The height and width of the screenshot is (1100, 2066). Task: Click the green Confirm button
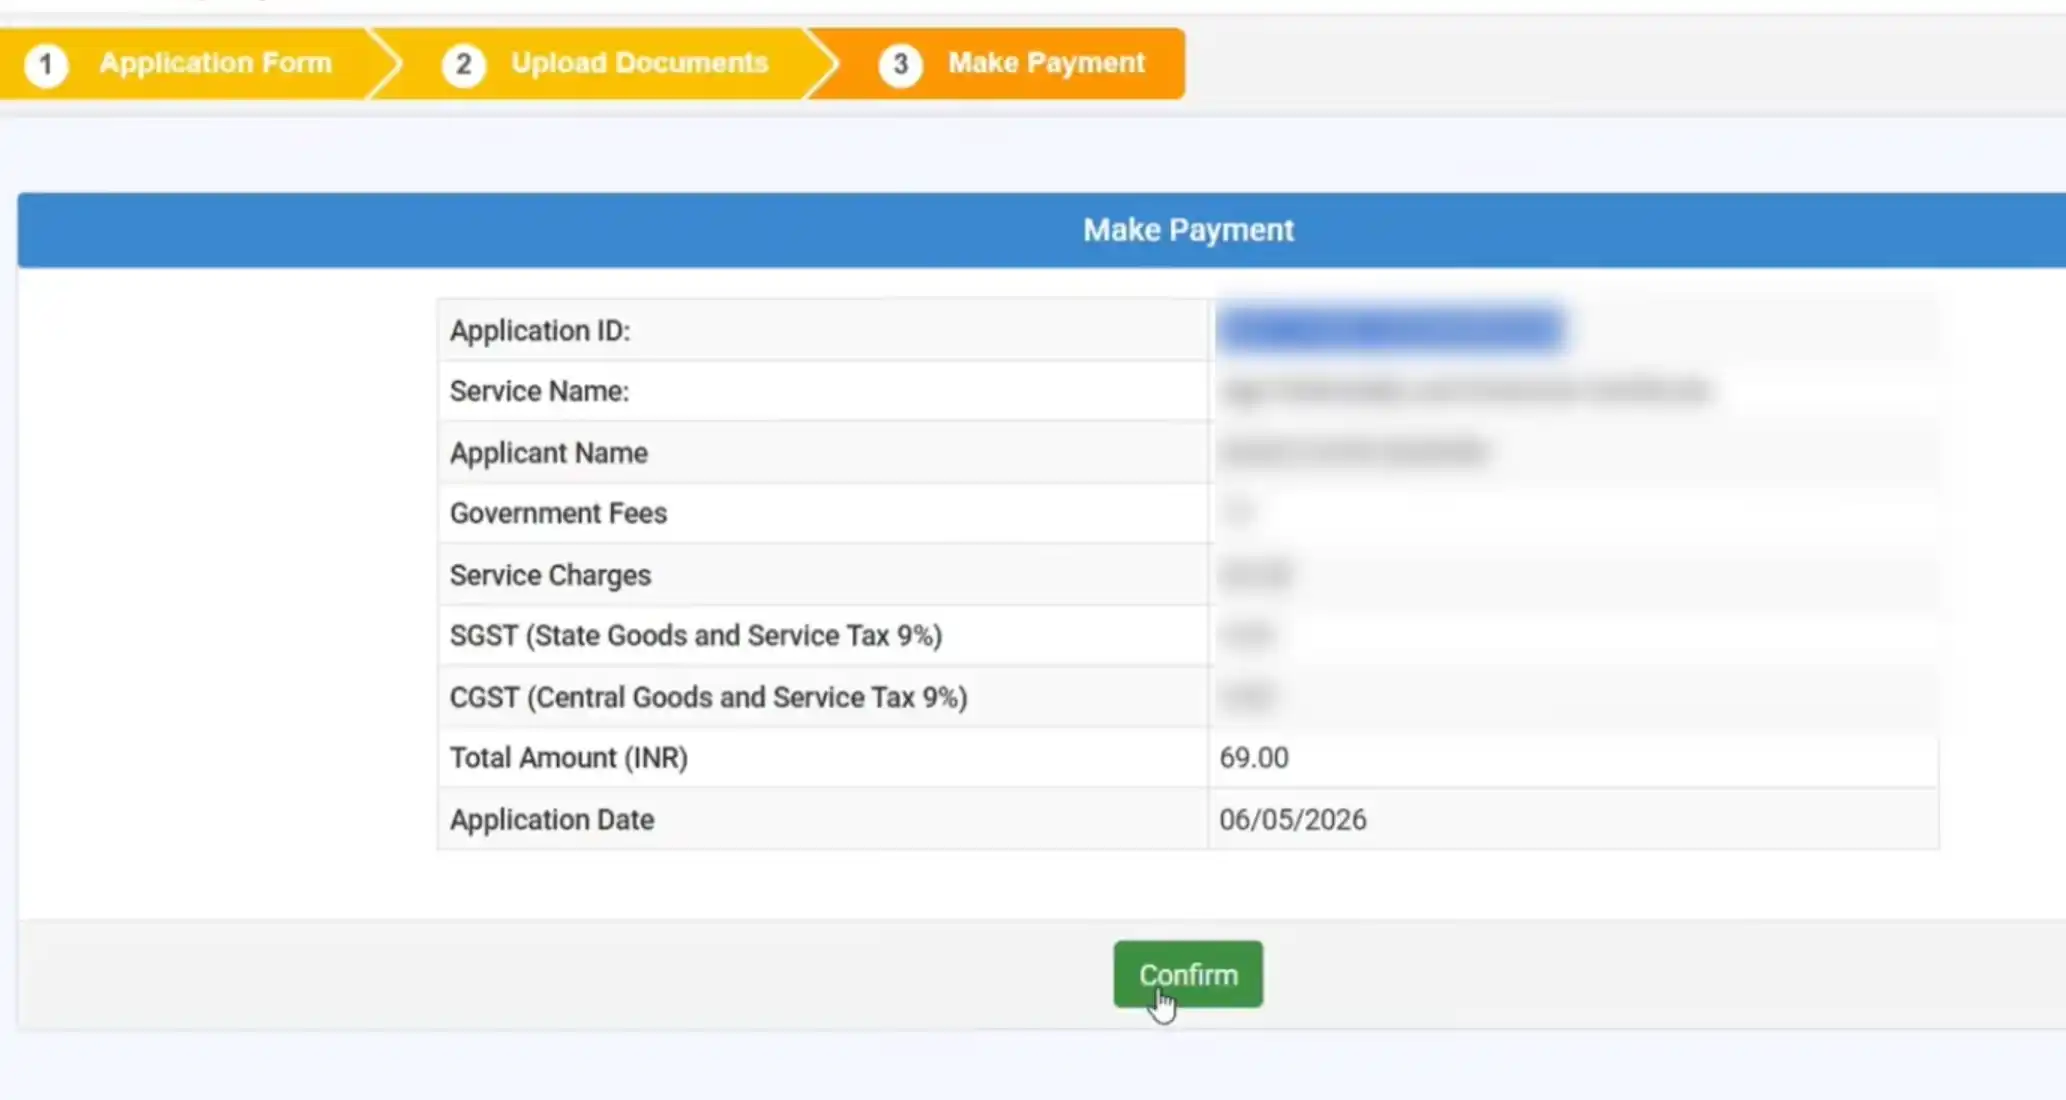click(x=1188, y=974)
